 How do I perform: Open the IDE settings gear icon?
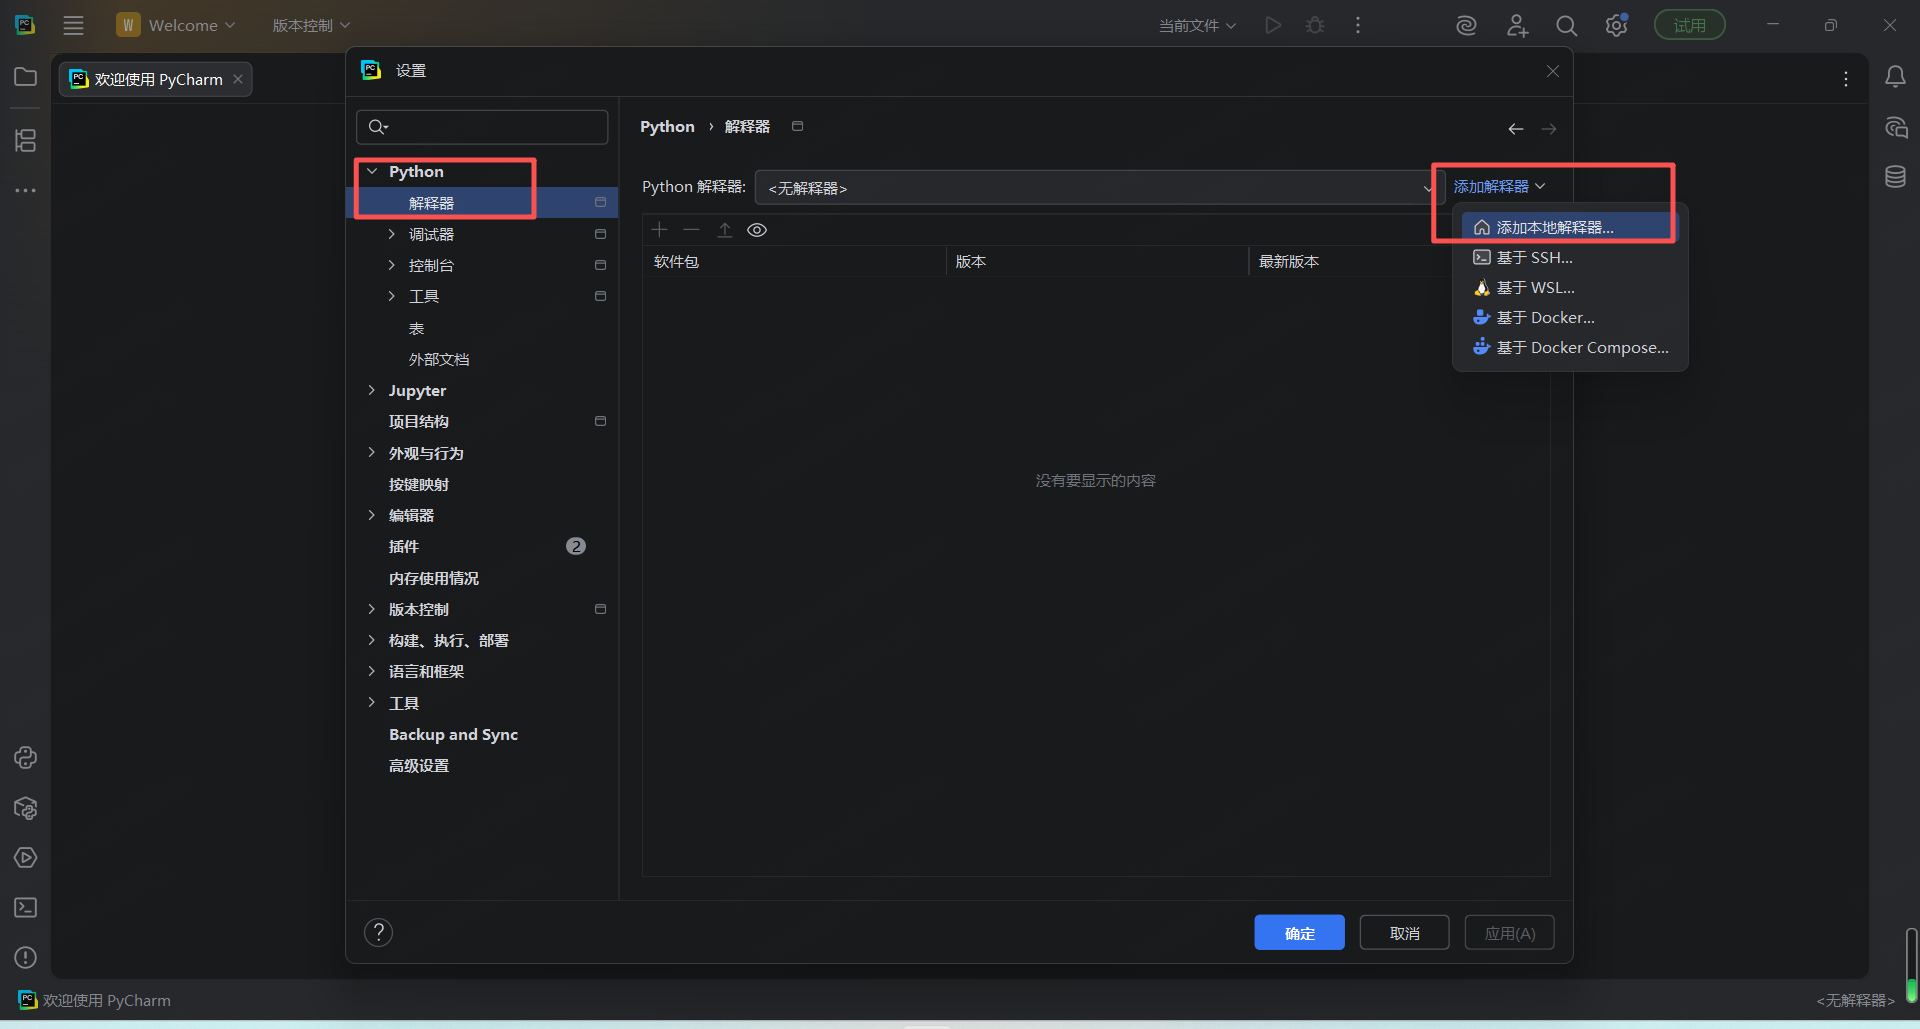point(1617,26)
